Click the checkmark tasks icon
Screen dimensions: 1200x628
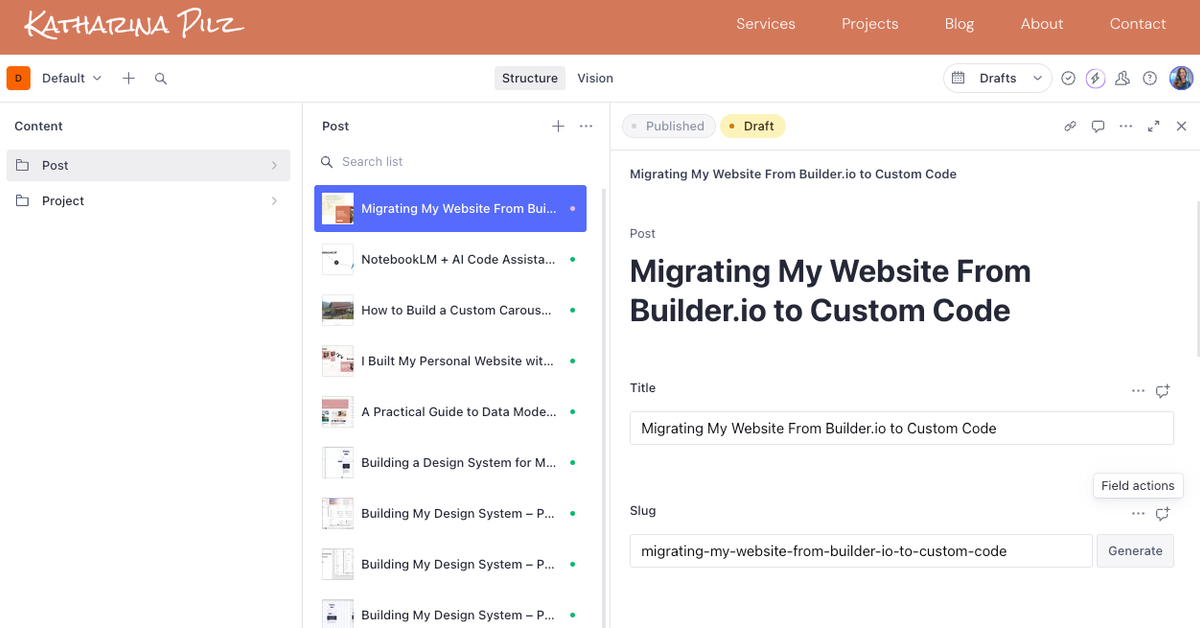1068,78
